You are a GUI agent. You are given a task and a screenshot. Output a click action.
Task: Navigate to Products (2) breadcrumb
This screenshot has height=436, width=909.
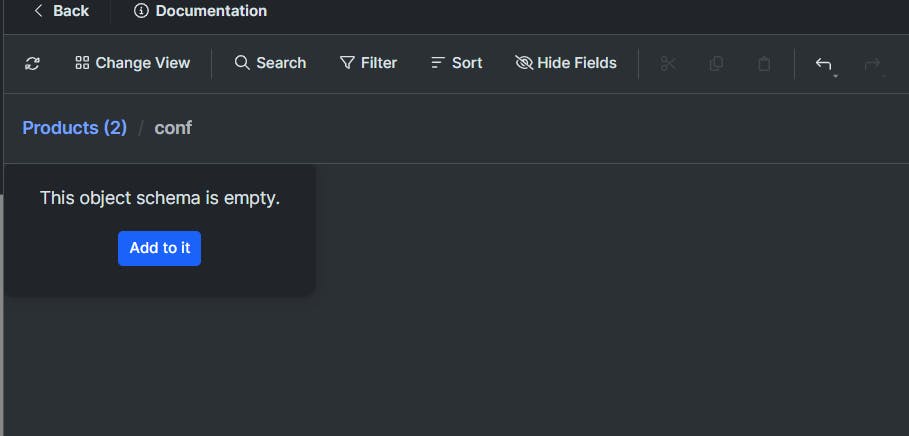click(x=75, y=128)
